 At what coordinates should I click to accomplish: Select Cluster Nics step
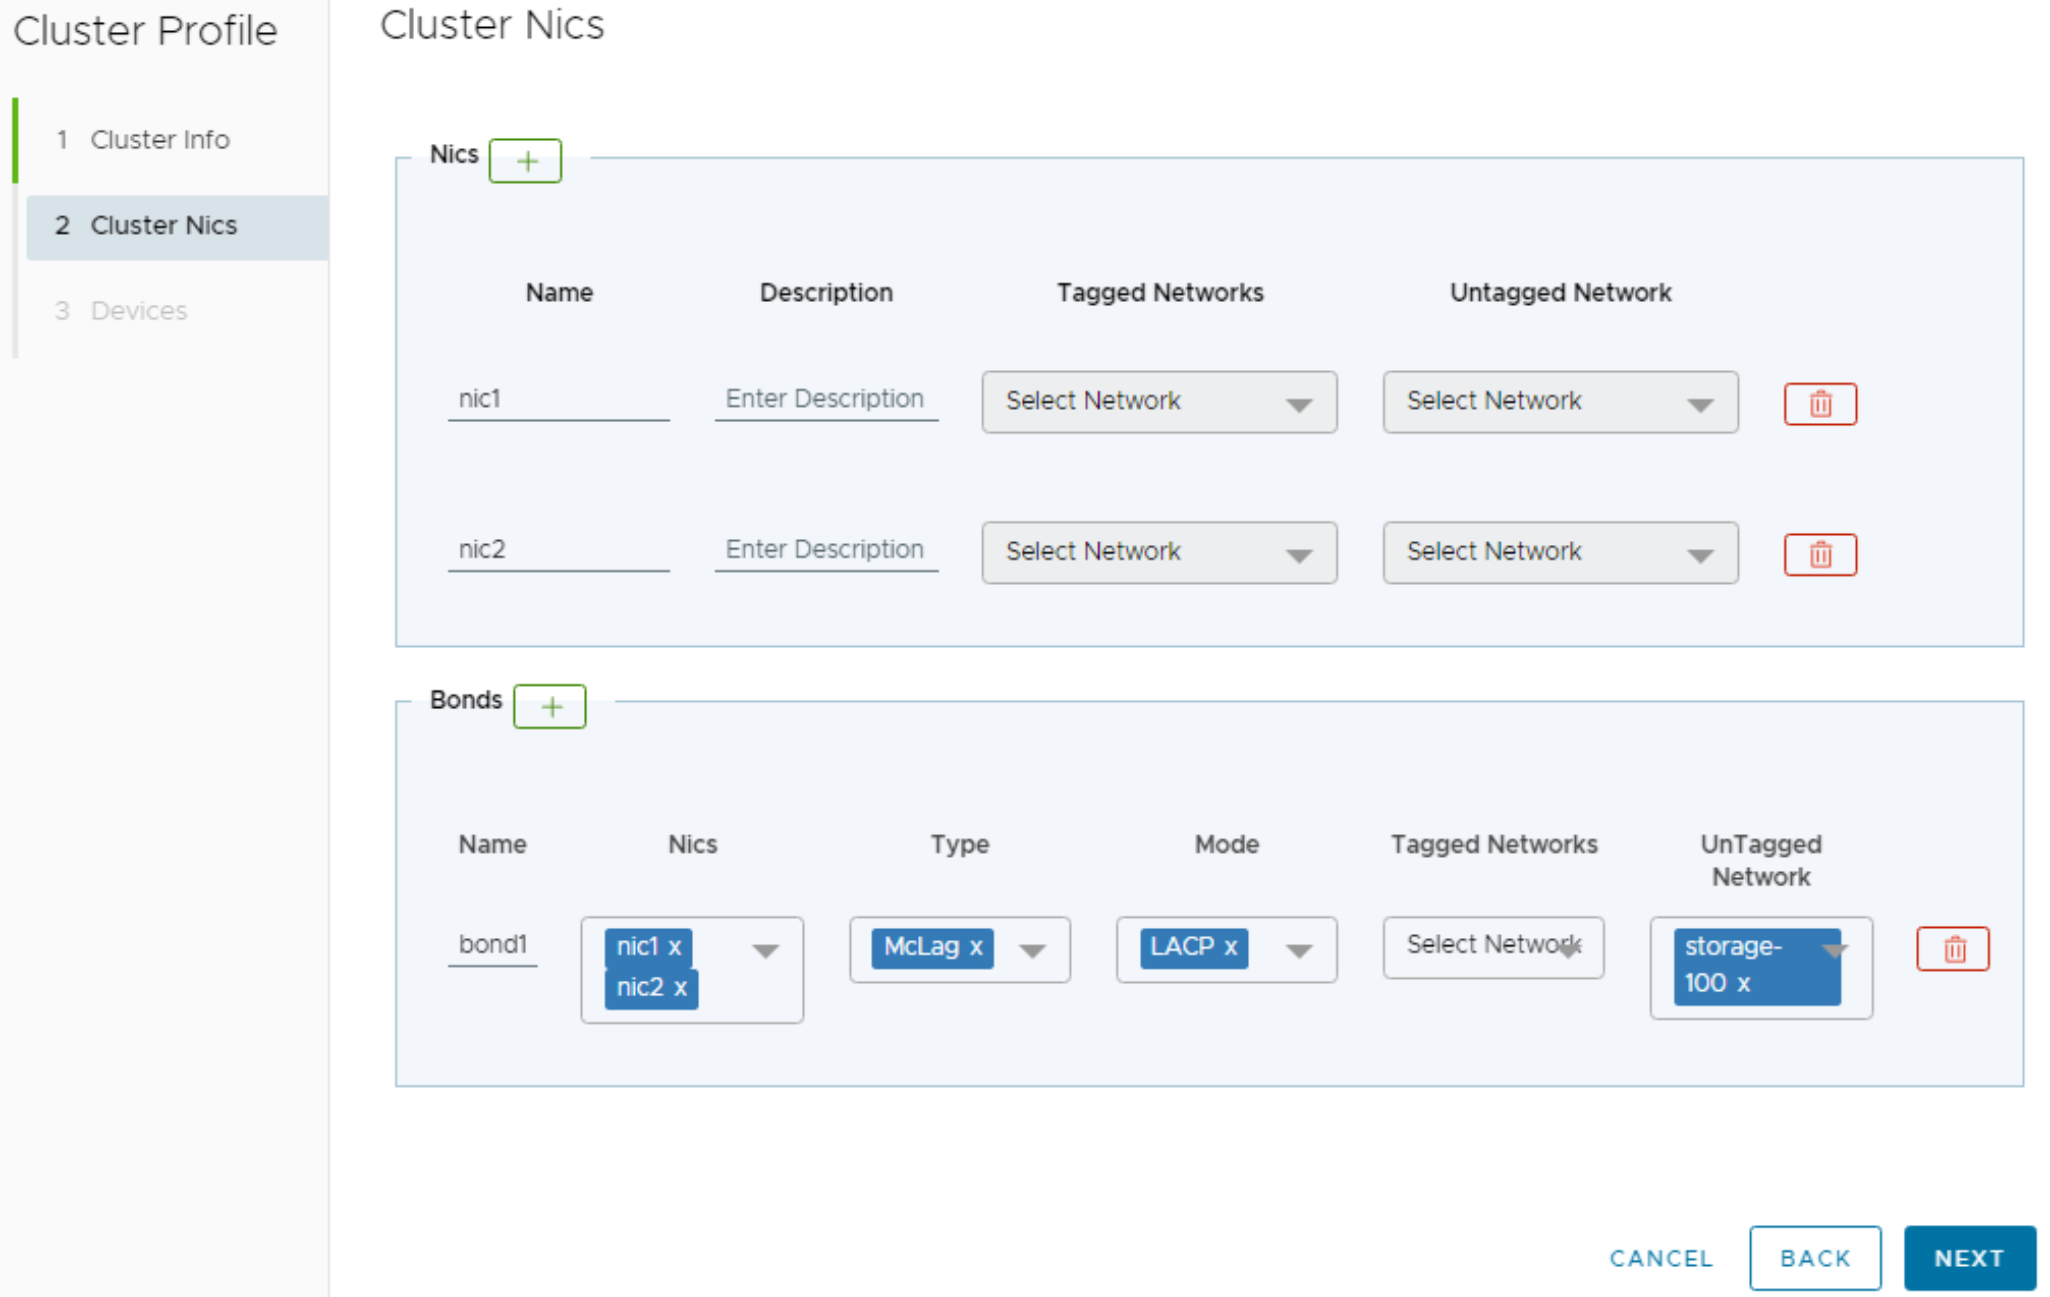click(x=177, y=227)
